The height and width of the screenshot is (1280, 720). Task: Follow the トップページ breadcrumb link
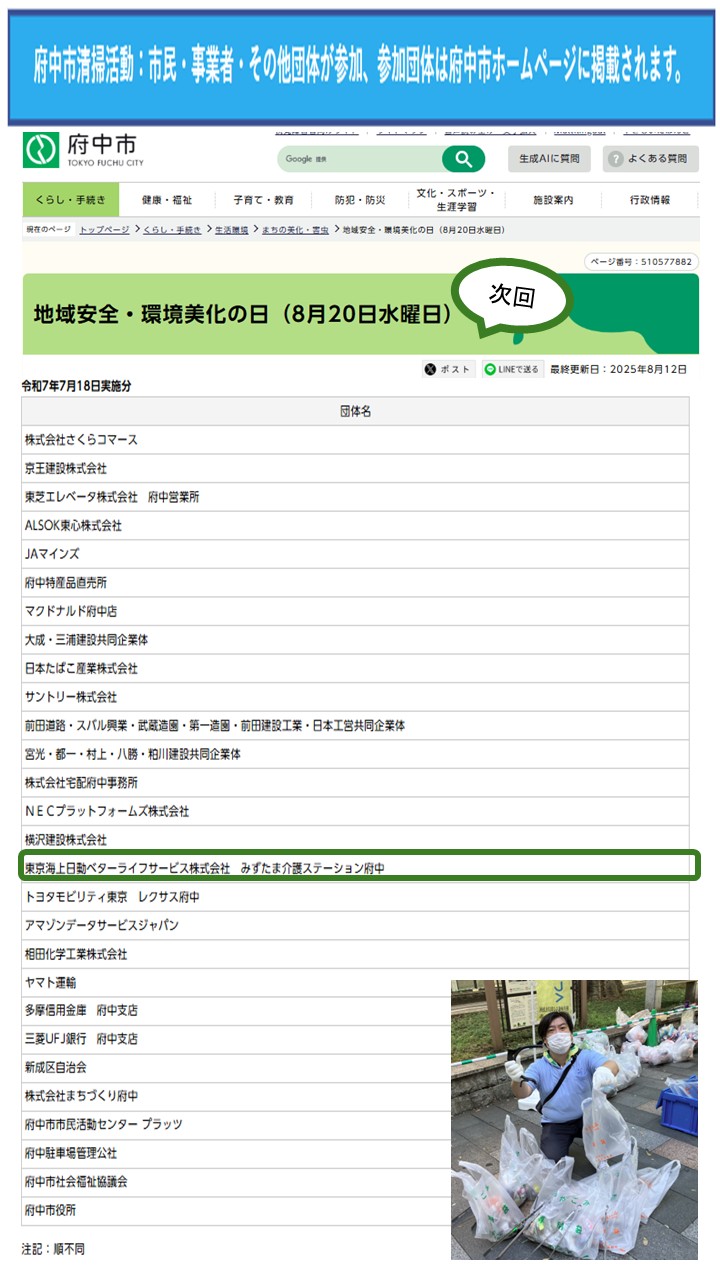tap(104, 230)
